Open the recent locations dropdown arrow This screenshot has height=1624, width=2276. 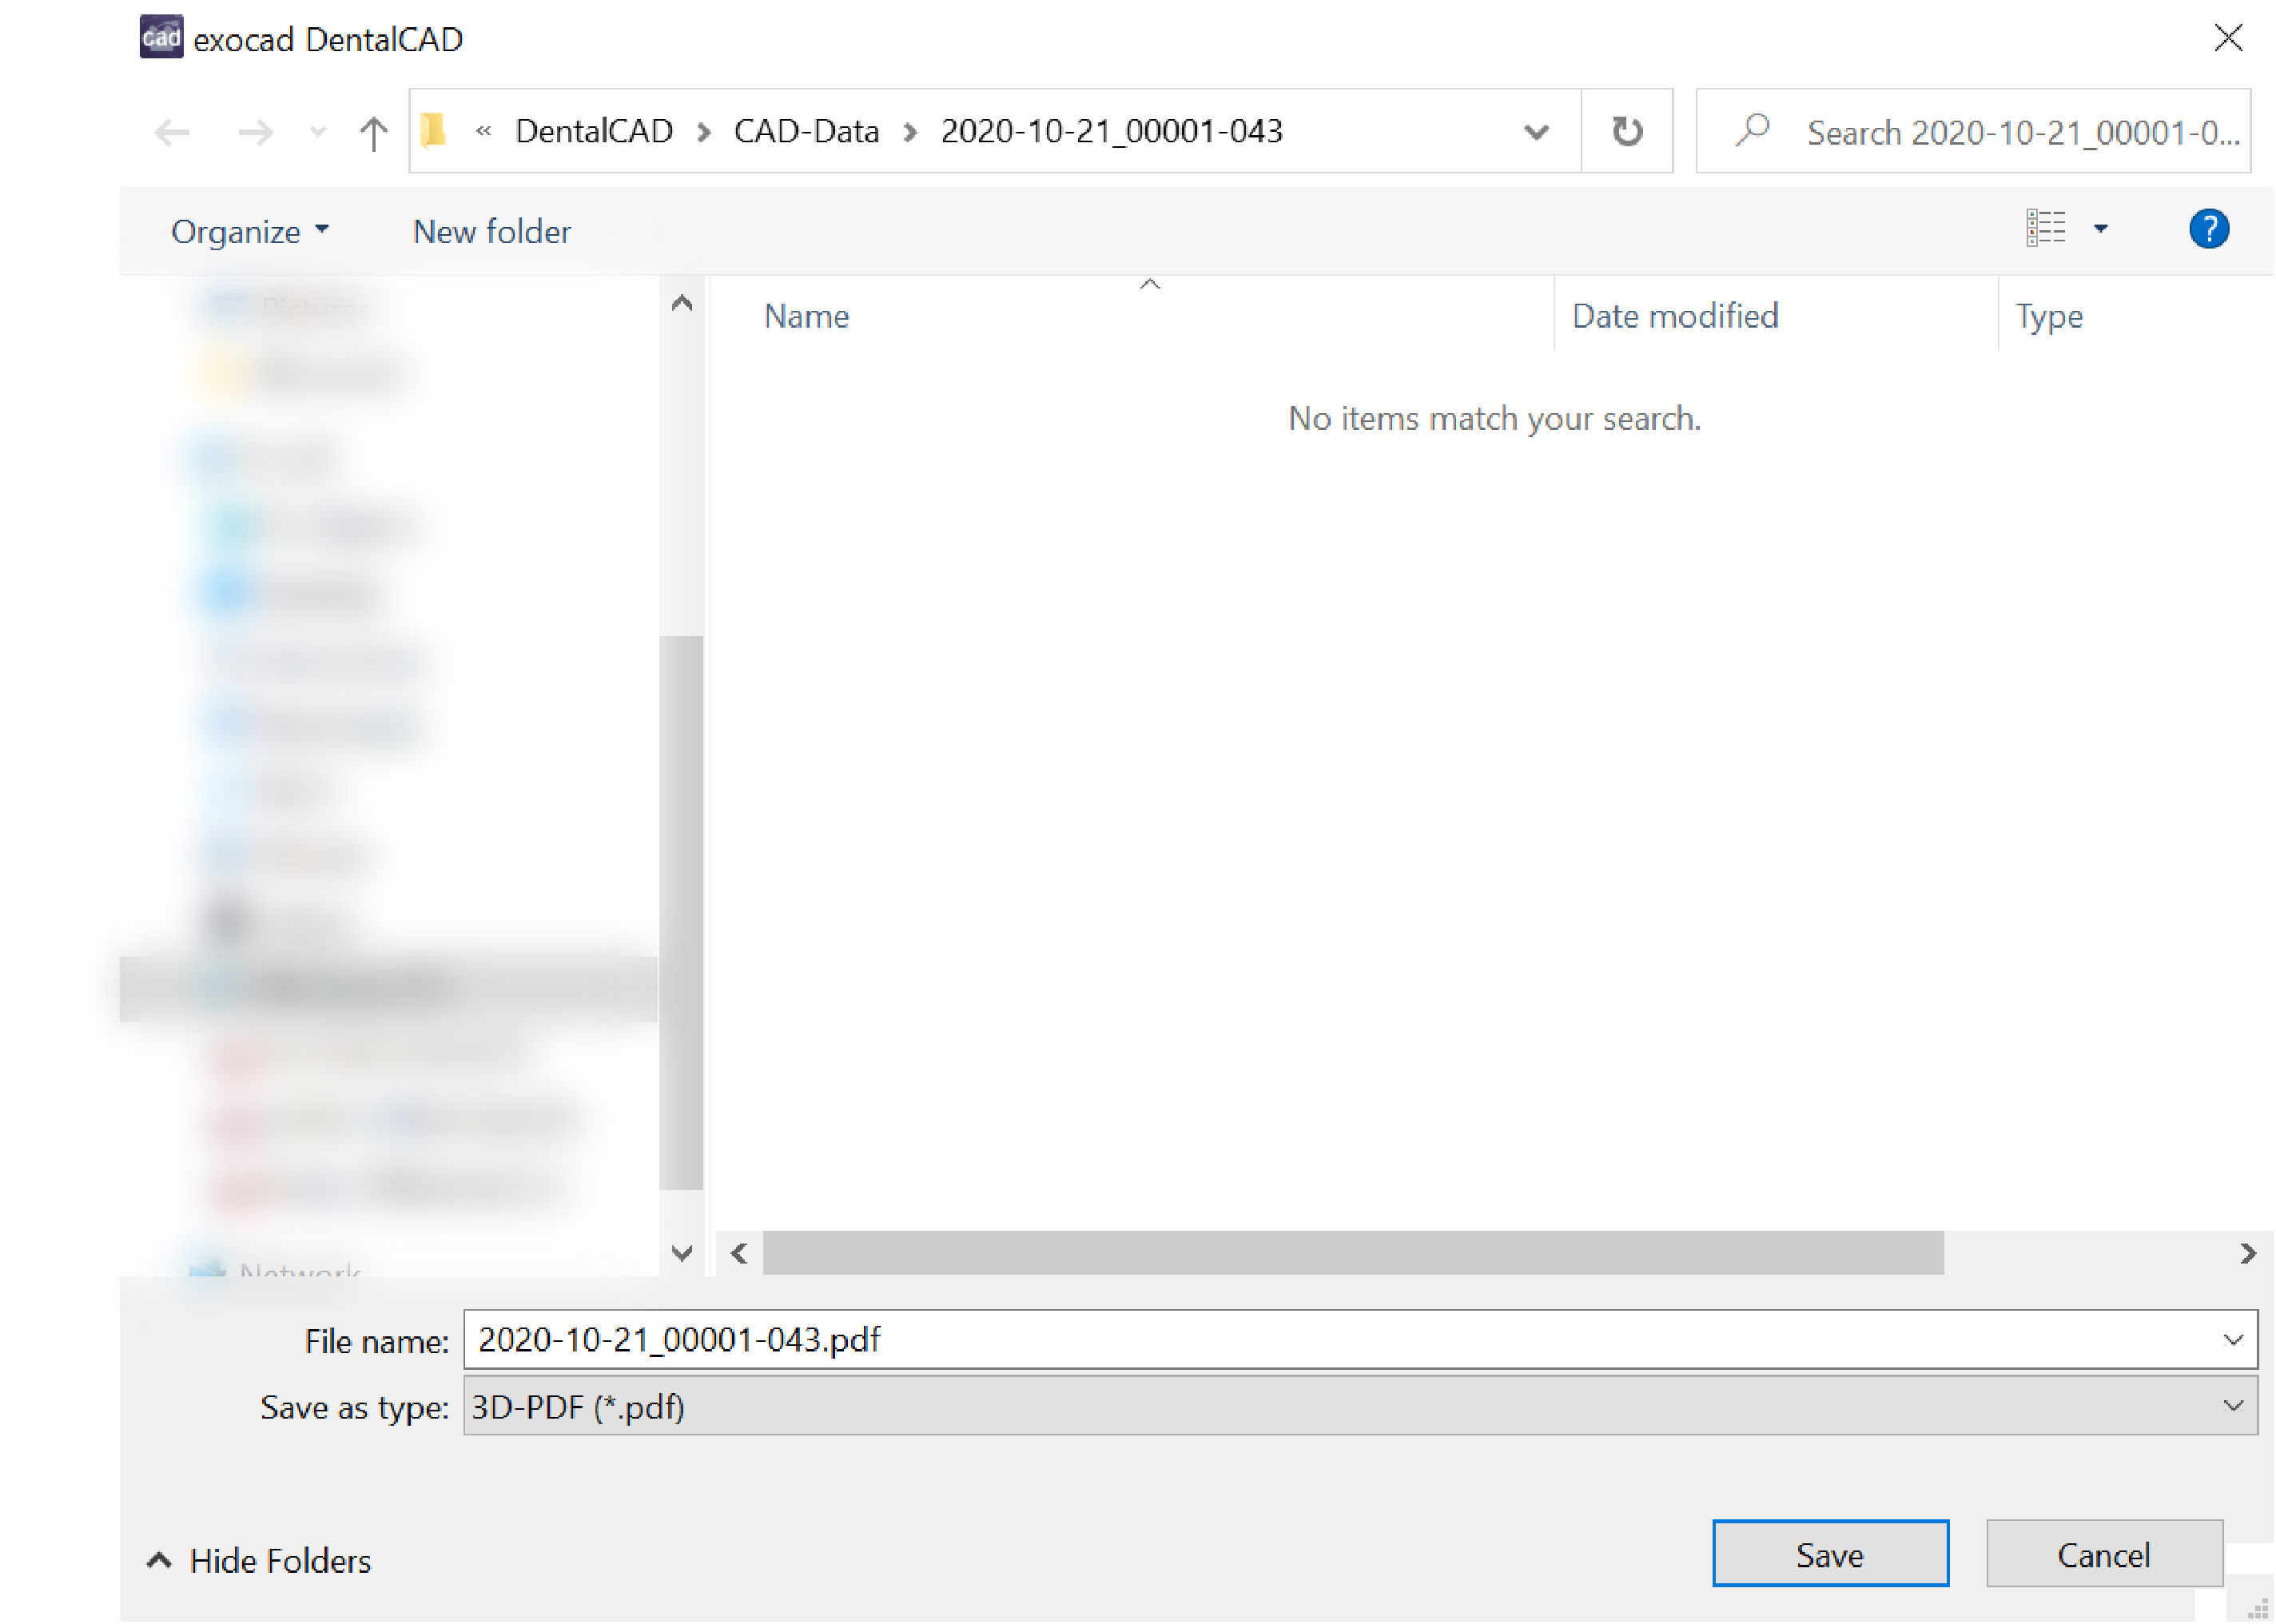pos(318,132)
